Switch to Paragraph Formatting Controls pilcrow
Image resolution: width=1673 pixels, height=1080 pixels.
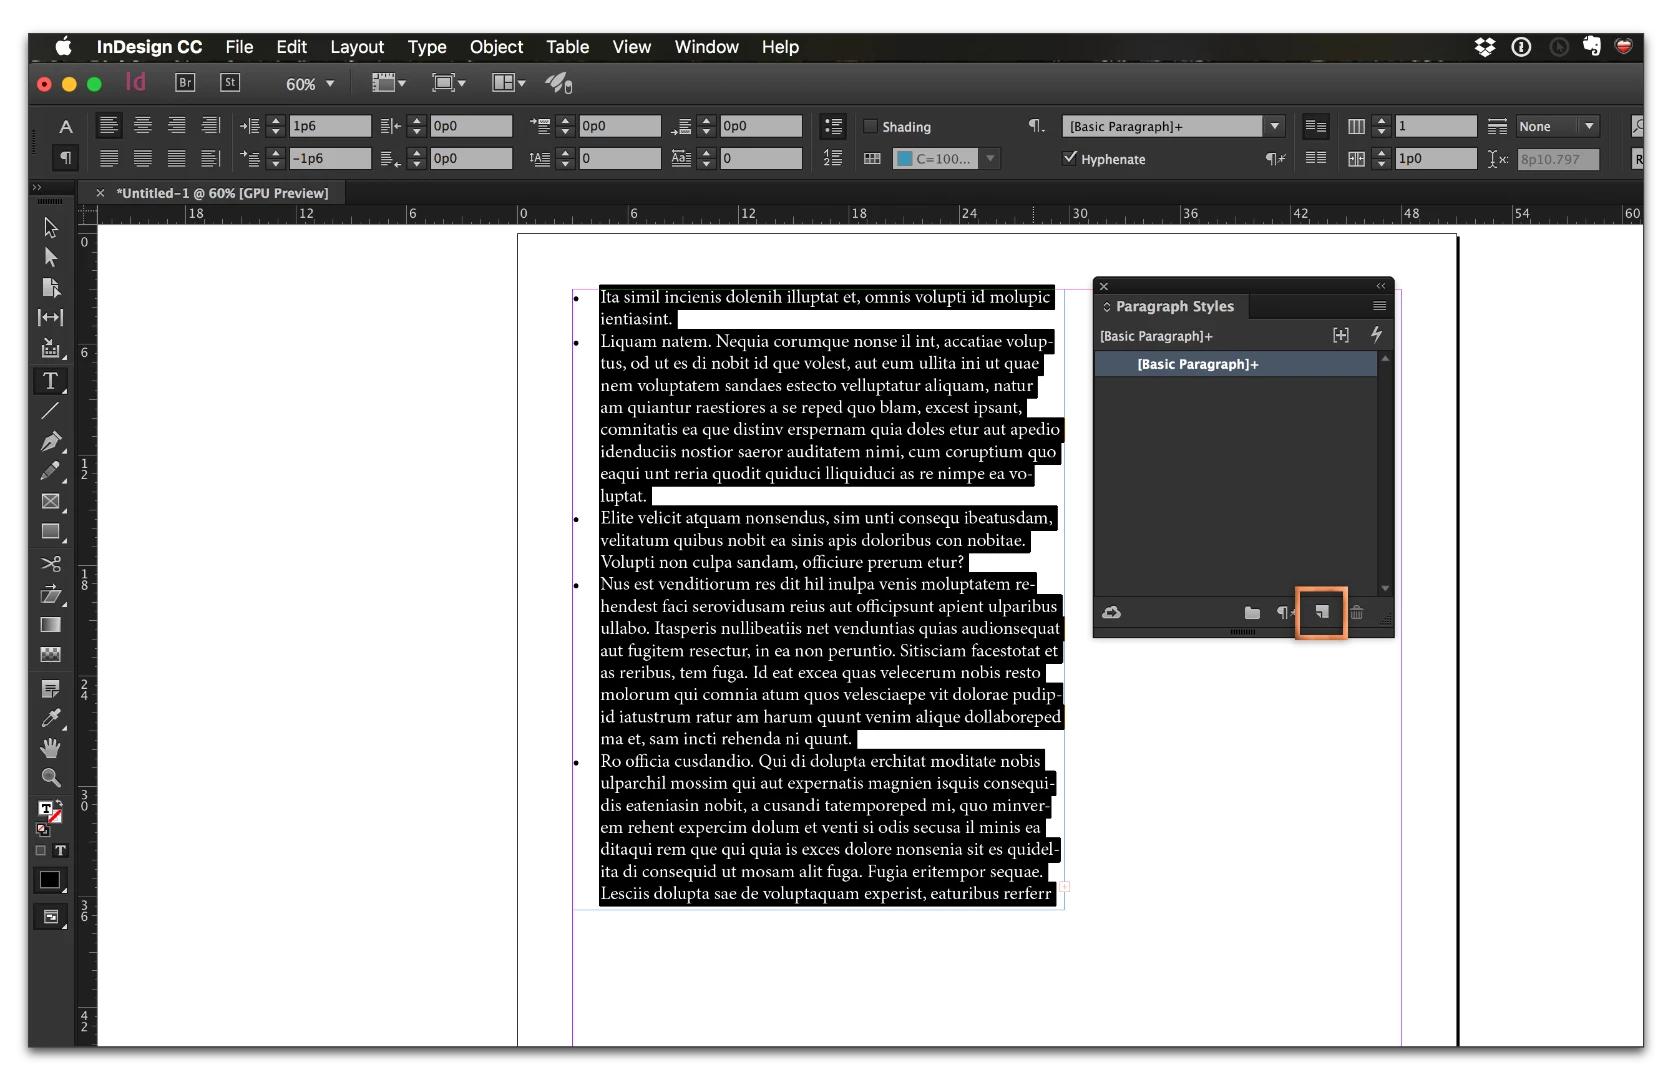click(x=65, y=158)
